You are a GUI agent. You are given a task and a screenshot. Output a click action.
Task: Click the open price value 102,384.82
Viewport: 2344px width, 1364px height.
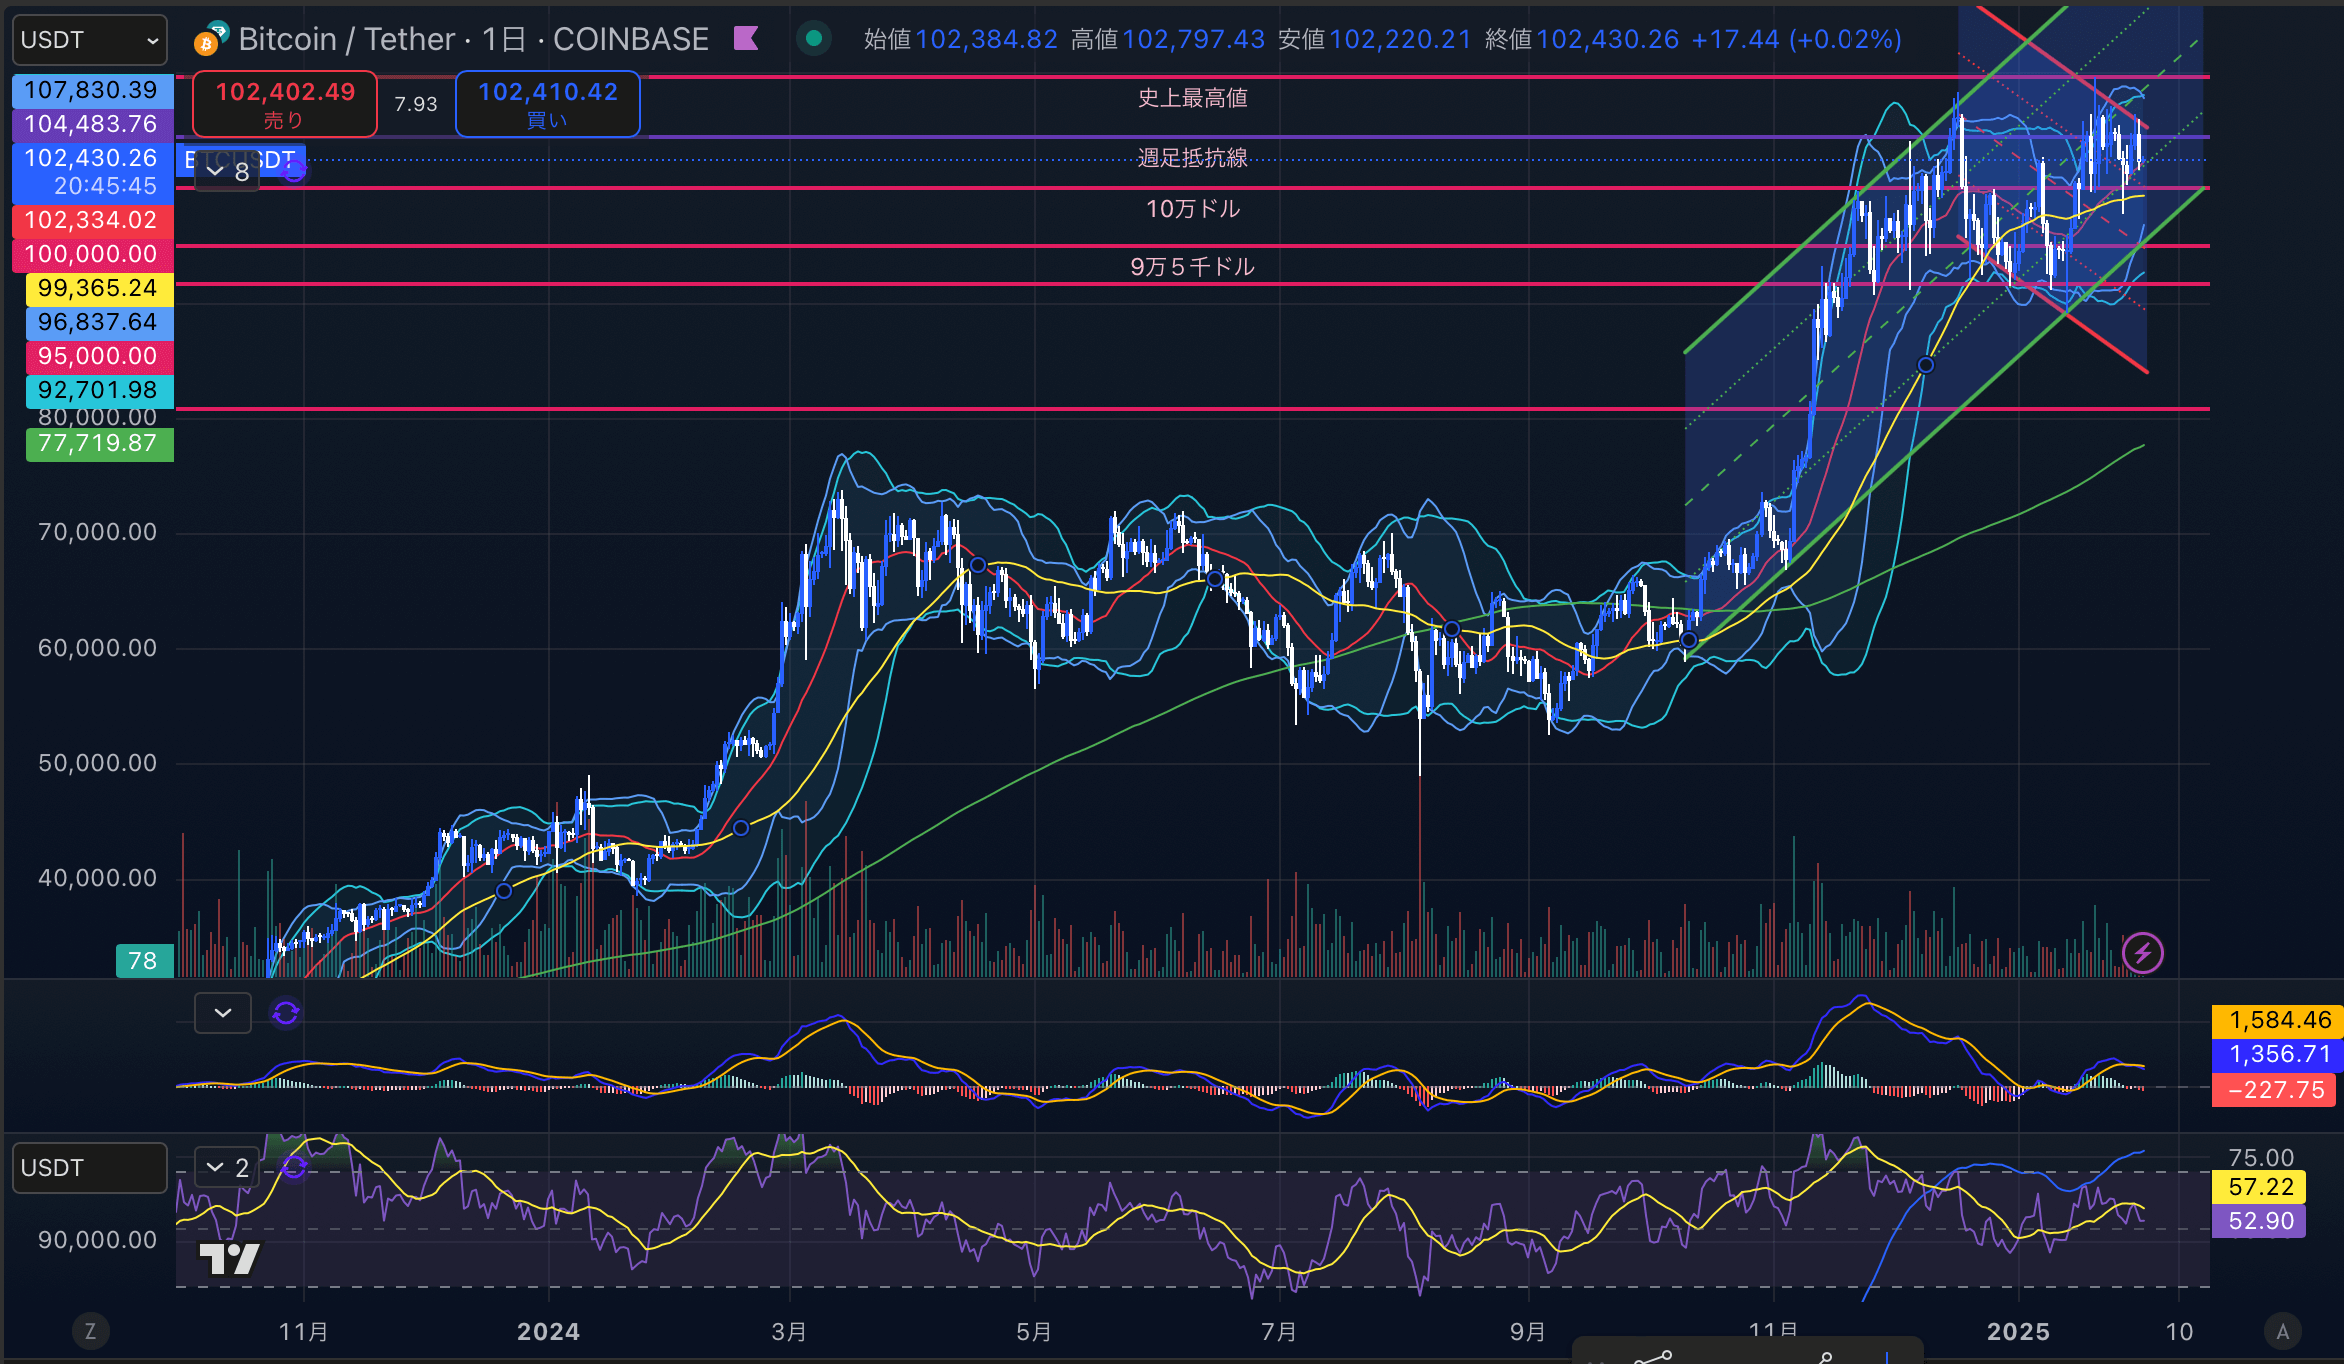tap(986, 39)
